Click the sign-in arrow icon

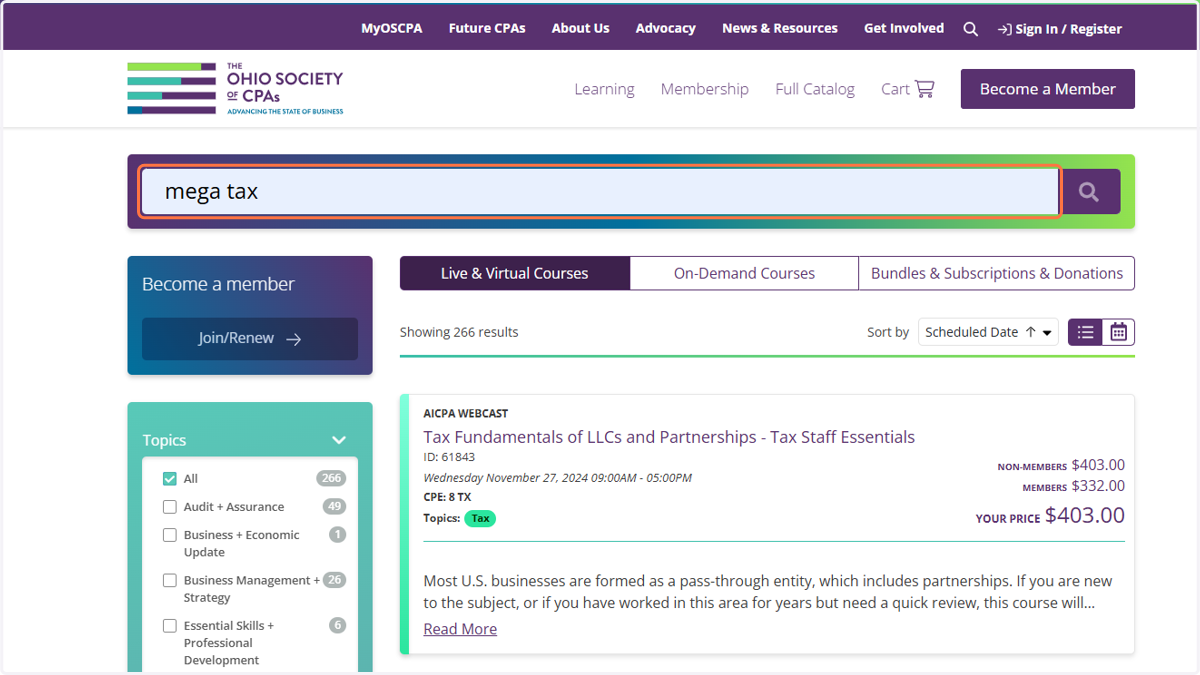click(1004, 29)
